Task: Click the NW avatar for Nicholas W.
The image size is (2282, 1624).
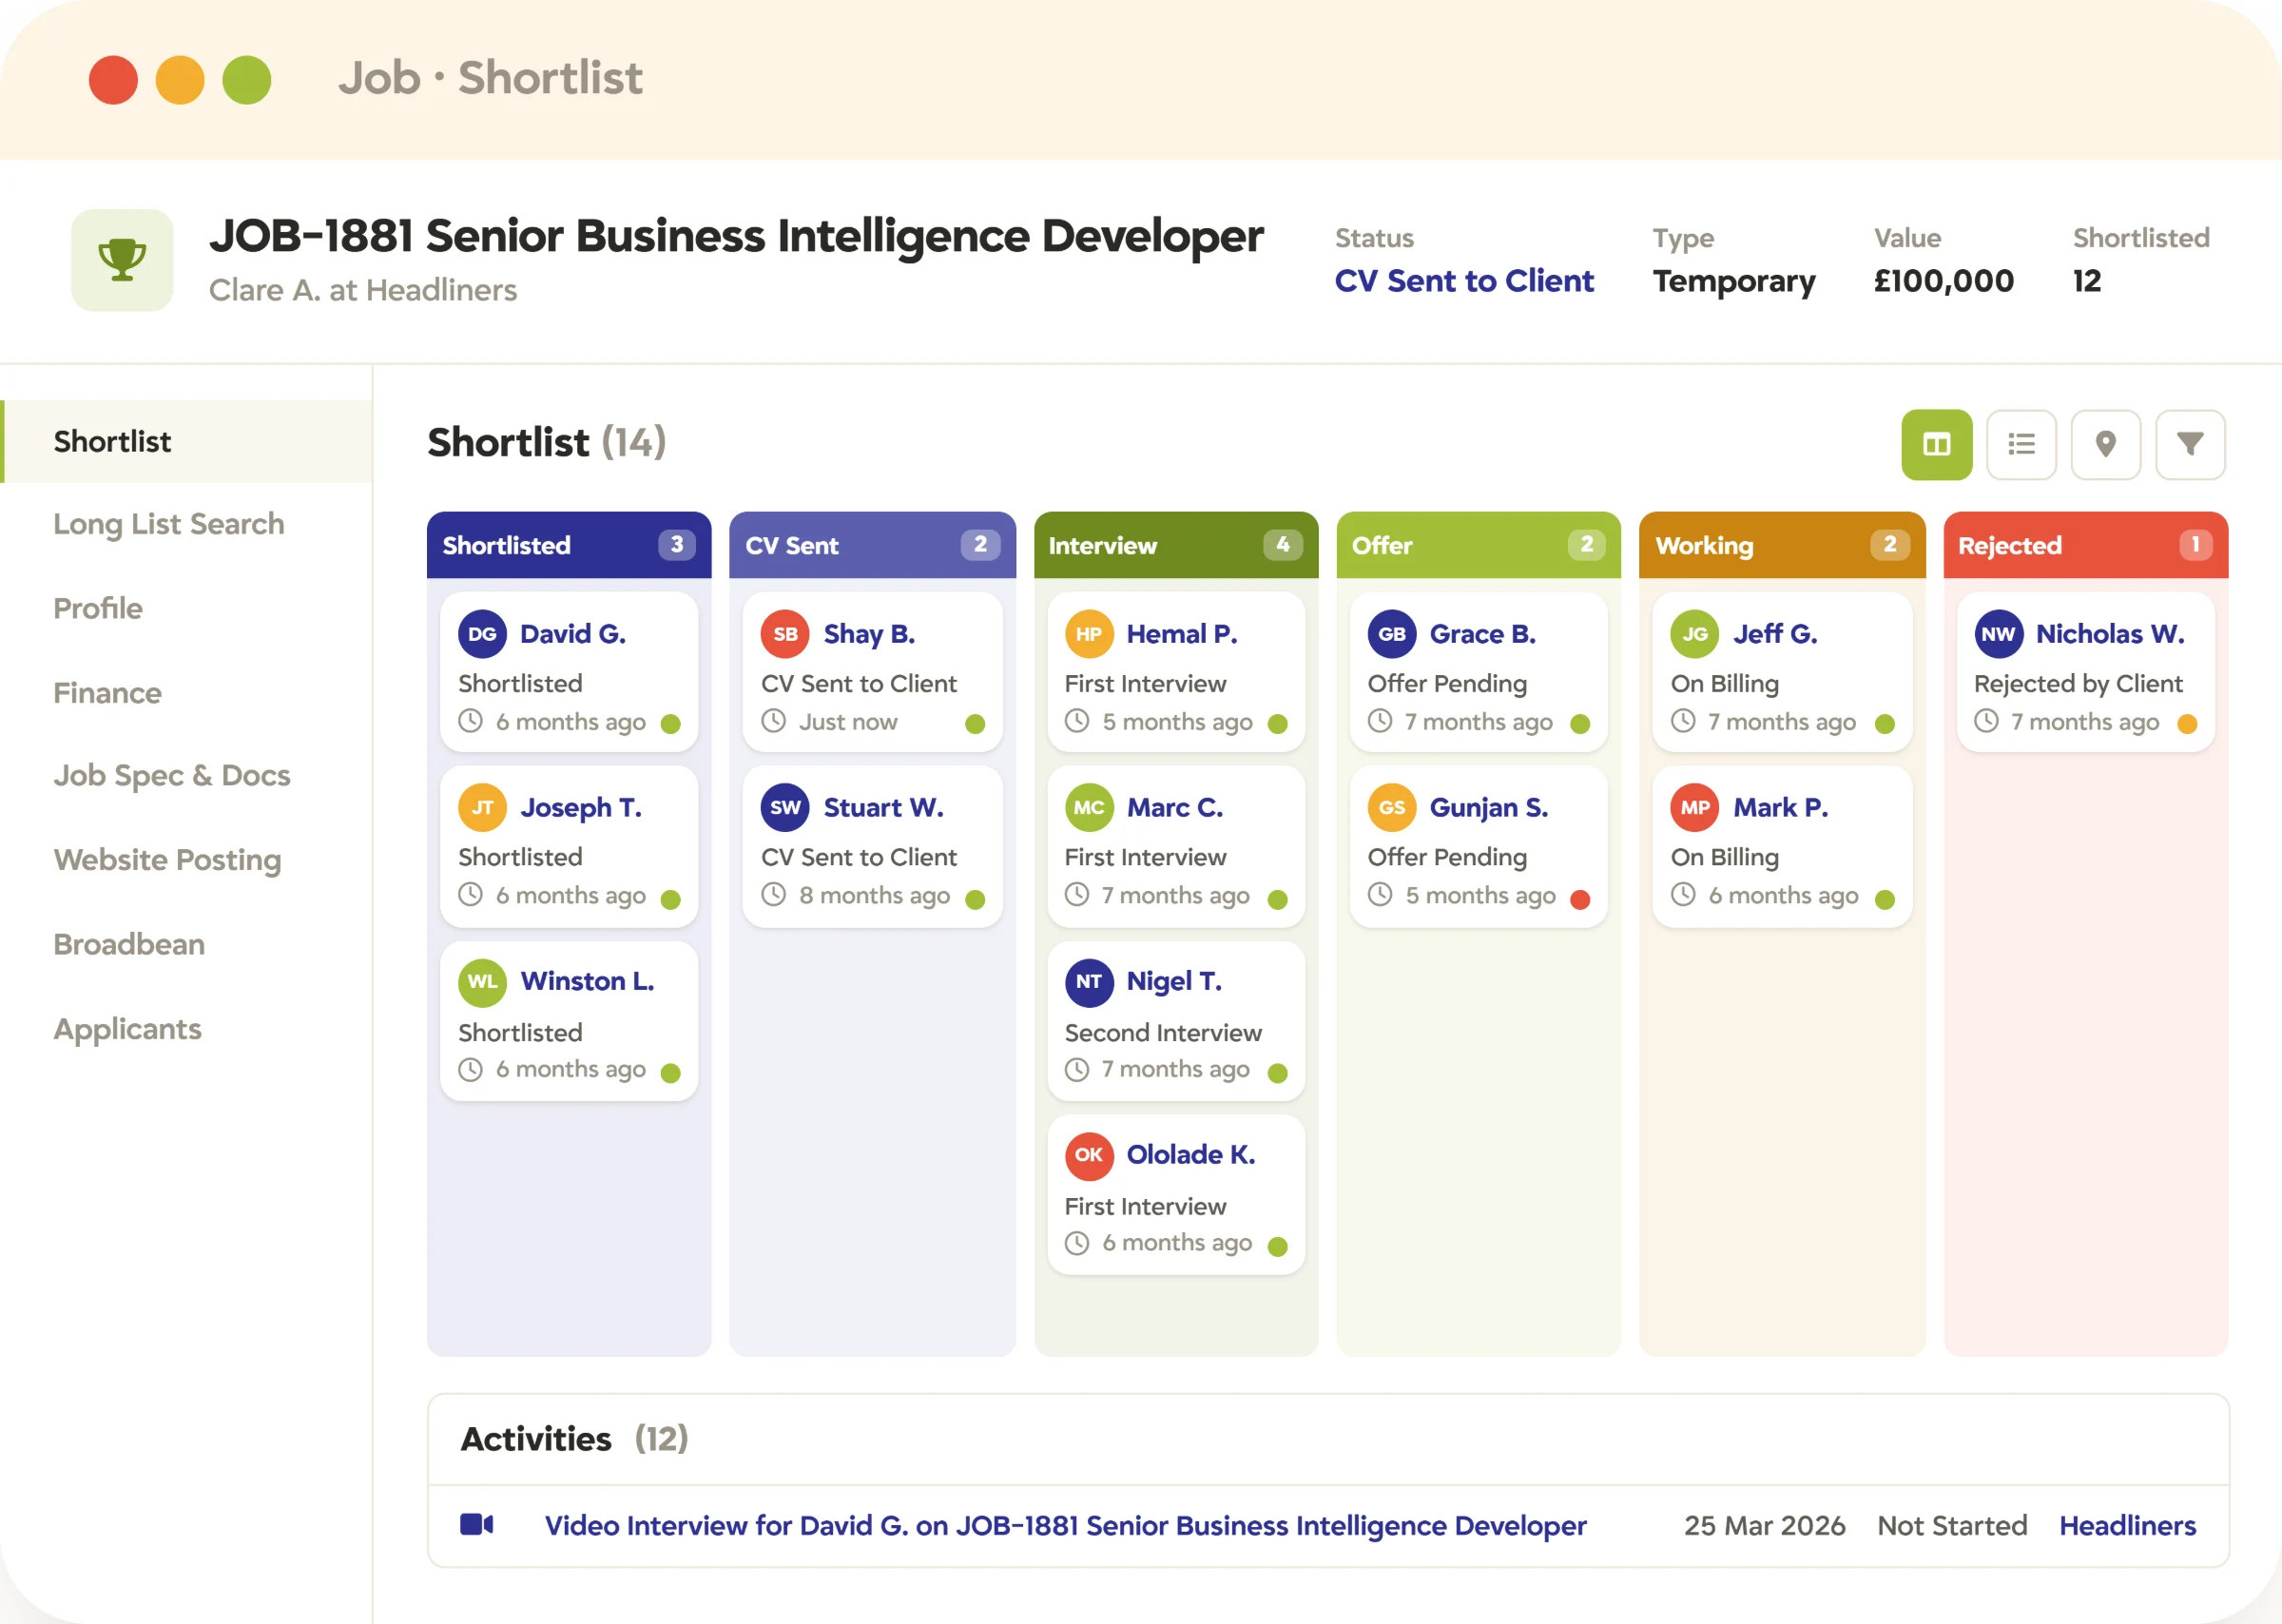Action: (x=1998, y=634)
